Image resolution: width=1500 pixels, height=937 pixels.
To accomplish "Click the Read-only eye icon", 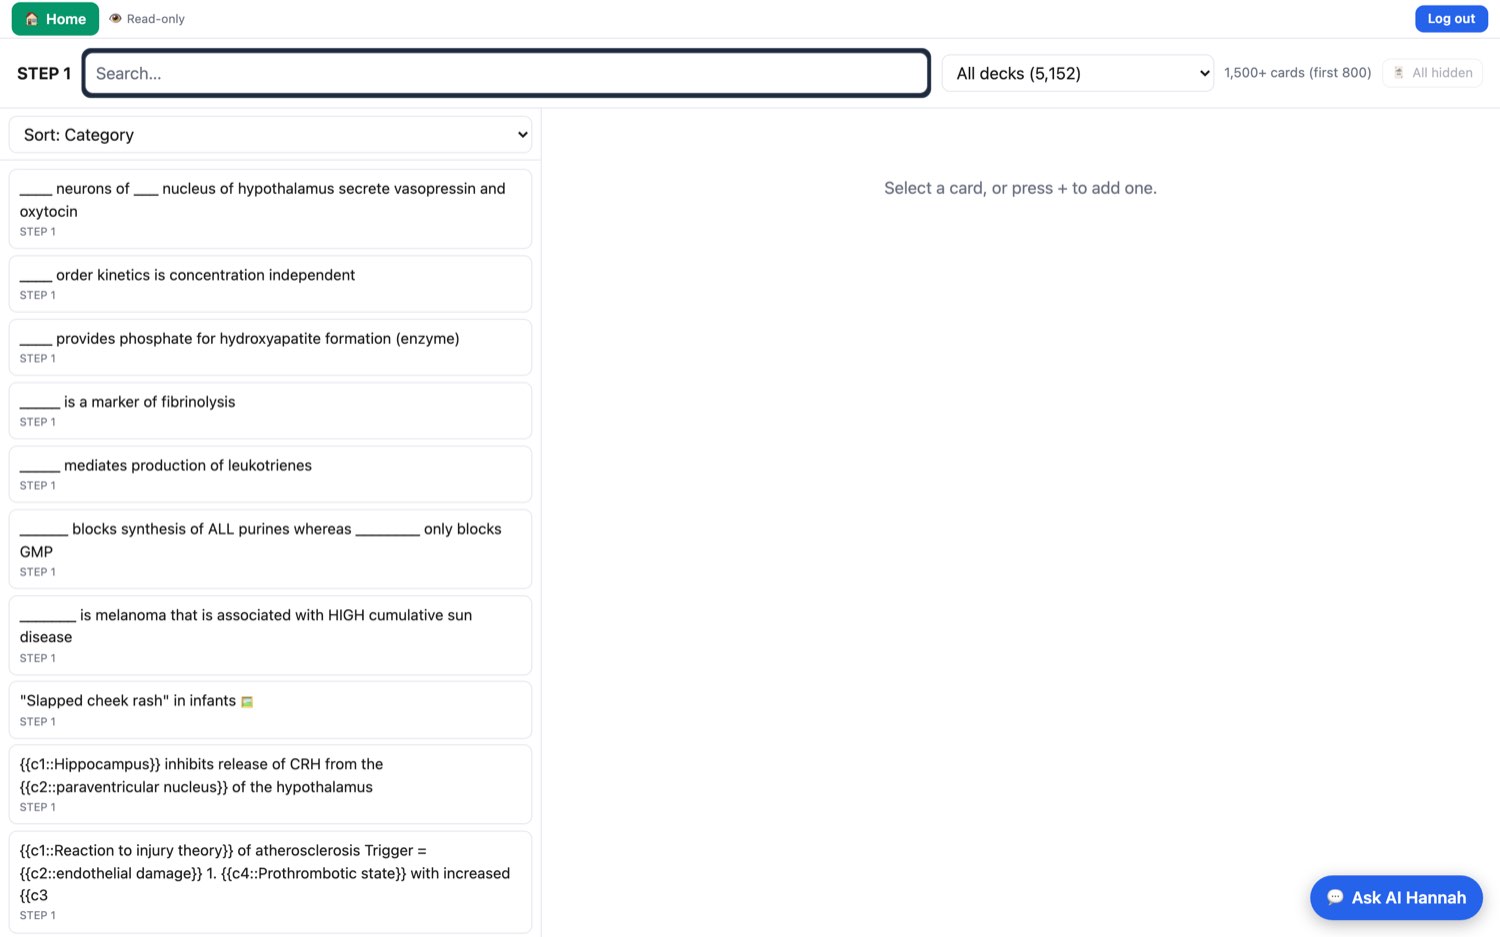I will 115,19.
